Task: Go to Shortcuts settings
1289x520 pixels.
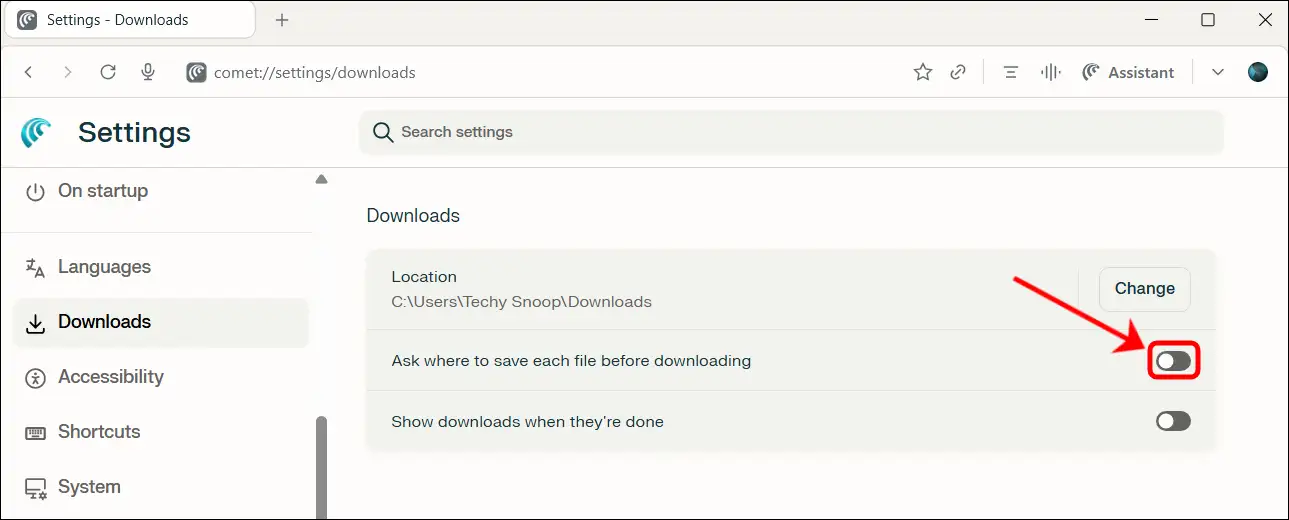Action: click(99, 432)
